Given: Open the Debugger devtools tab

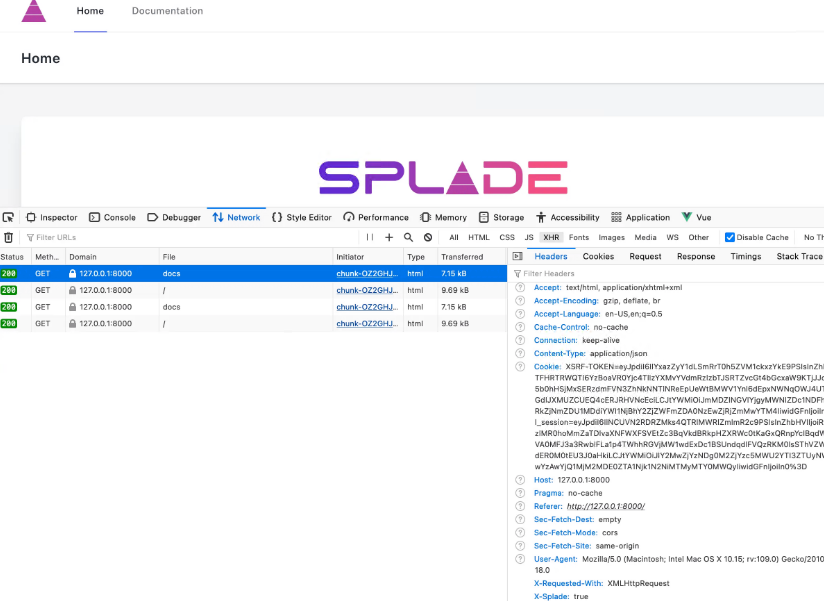Looking at the screenshot, I should pyautogui.click(x=174, y=217).
